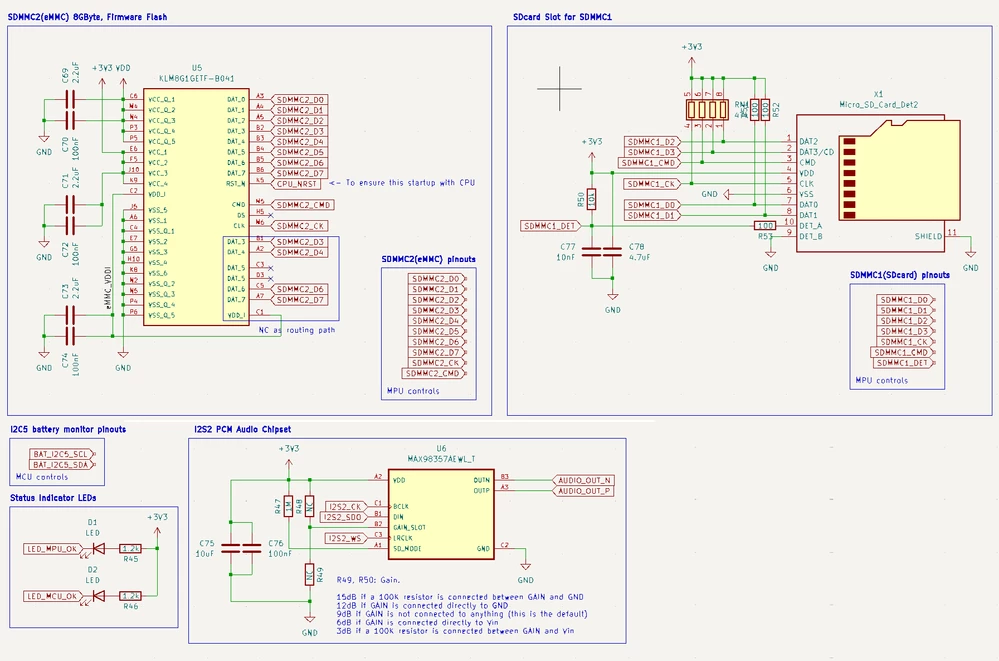999x661 pixels.
Task: Select the X1 Micro_SD_Card_Det2 connector symbol
Action: (x=878, y=184)
